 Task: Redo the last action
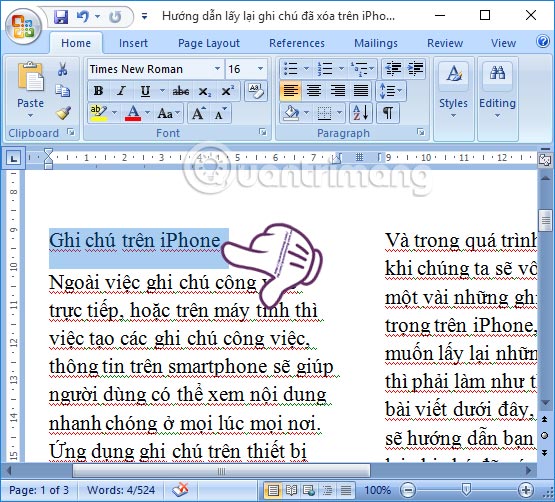[115, 16]
